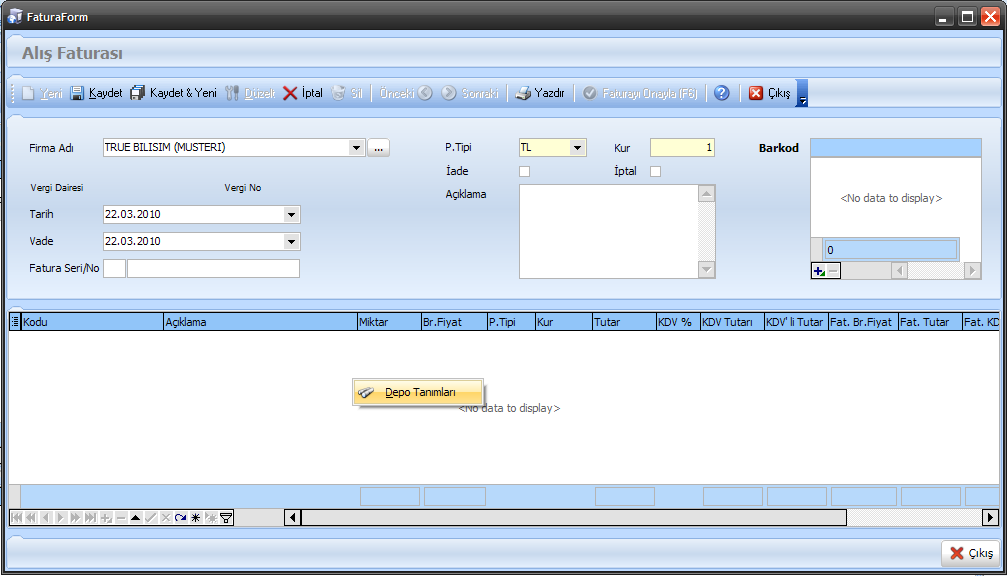Click the Çıkış button at bottom right
The width and height of the screenshot is (1007, 576).
coord(970,553)
